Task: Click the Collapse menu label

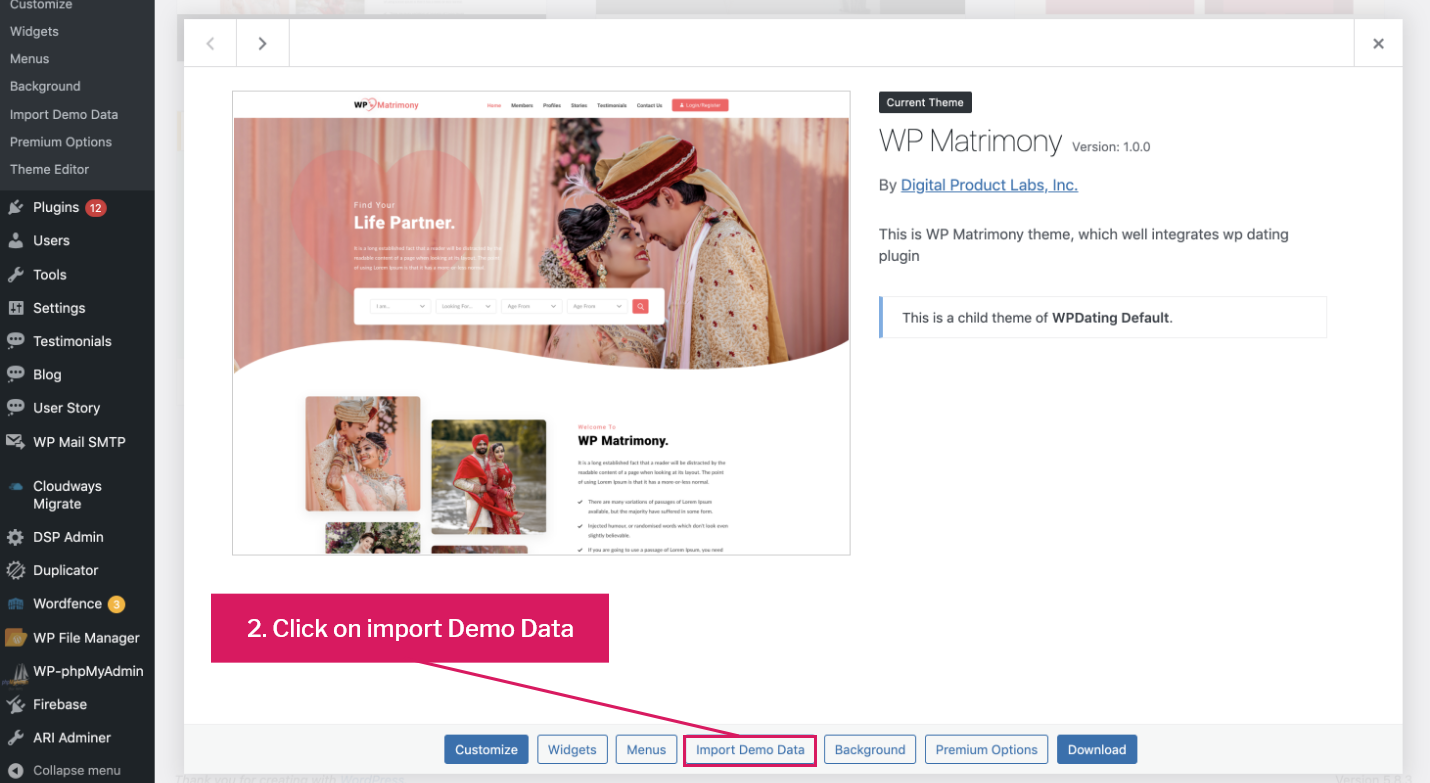Action: pos(77,771)
